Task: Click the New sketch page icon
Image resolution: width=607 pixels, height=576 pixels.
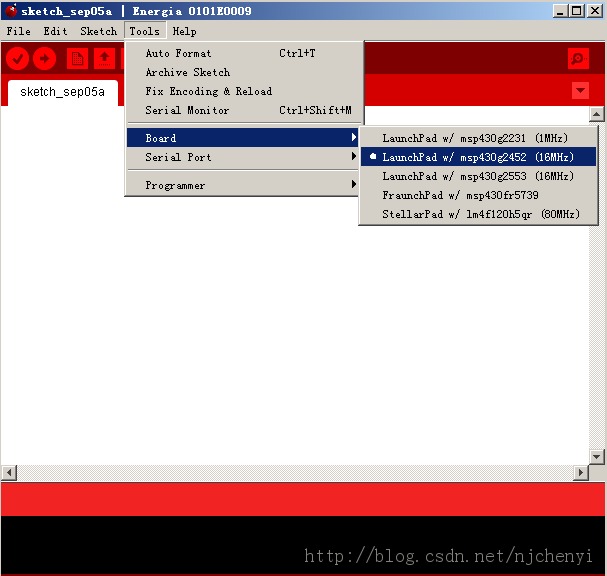Action: pyautogui.click(x=77, y=58)
